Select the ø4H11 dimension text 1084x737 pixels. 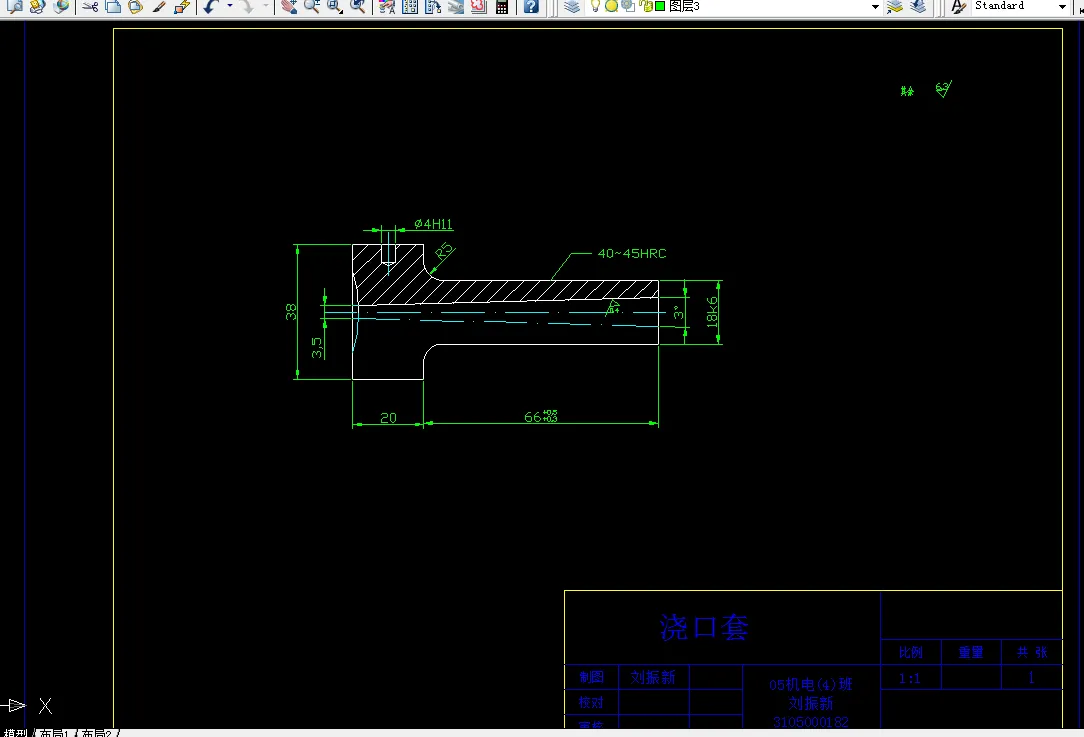tap(433, 224)
